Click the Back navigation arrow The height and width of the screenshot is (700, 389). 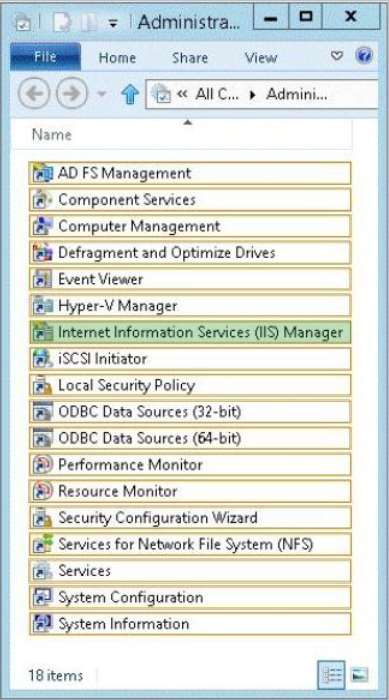pyautogui.click(x=33, y=94)
